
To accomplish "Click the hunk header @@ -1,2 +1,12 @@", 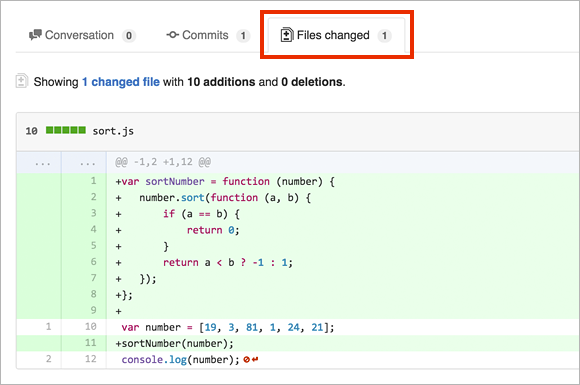I will tap(163, 162).
